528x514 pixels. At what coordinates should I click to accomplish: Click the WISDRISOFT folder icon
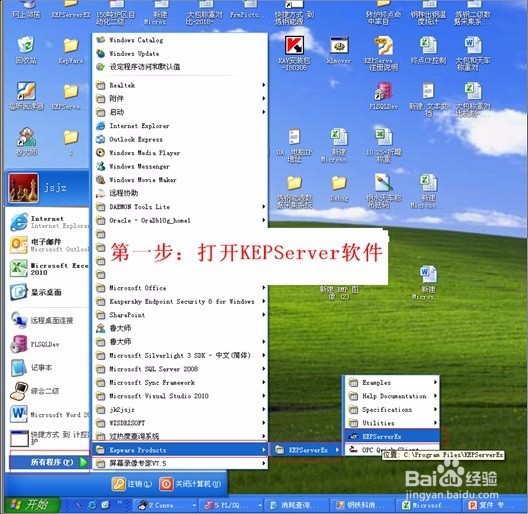(101, 423)
